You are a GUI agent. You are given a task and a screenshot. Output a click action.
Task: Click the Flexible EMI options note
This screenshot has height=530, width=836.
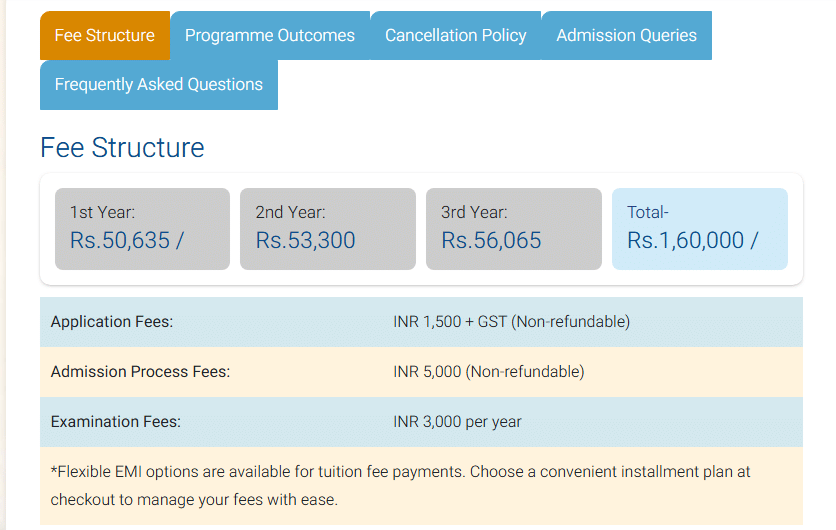point(400,485)
